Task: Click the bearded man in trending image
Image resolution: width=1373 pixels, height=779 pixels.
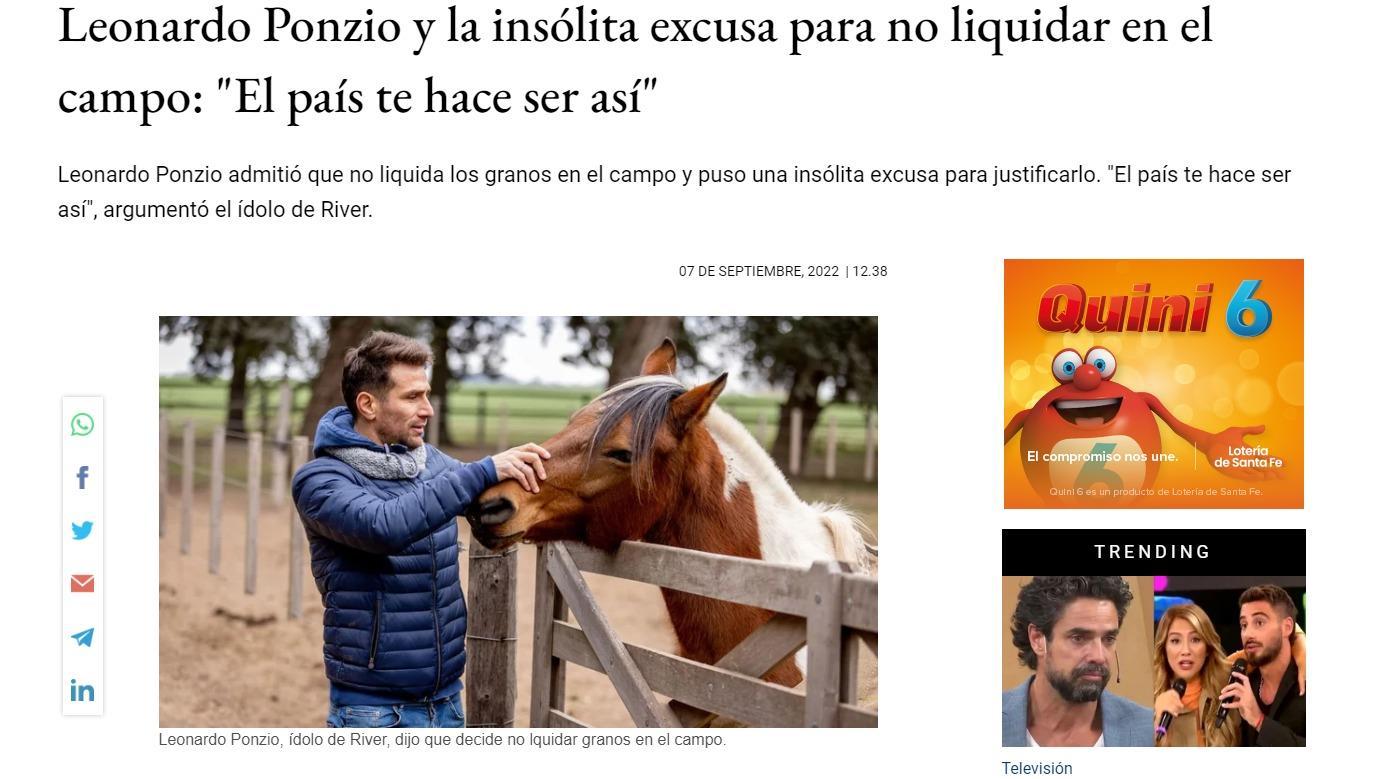Action: (x=1073, y=661)
